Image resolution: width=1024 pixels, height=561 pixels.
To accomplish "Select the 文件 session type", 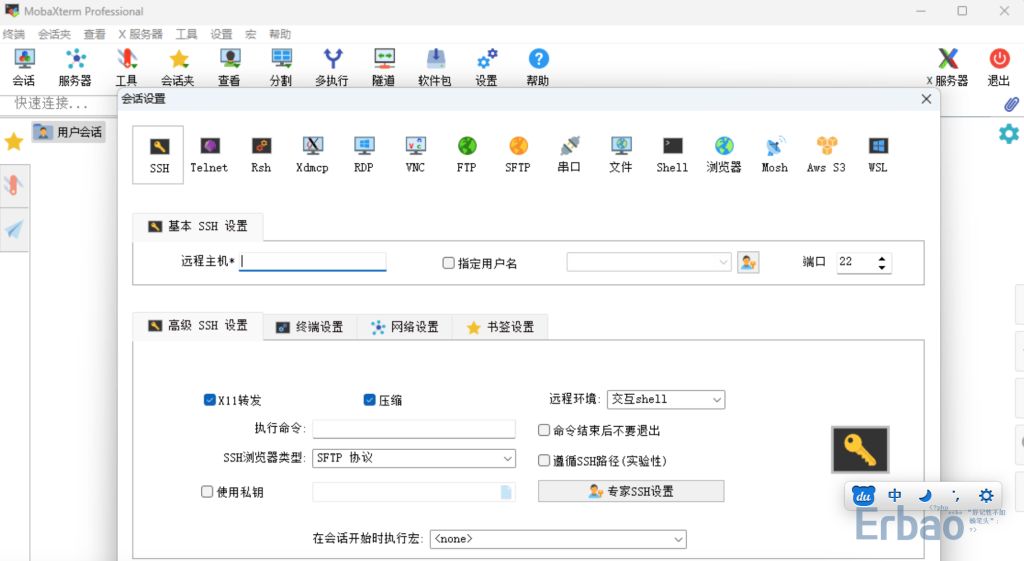I will [x=621, y=155].
